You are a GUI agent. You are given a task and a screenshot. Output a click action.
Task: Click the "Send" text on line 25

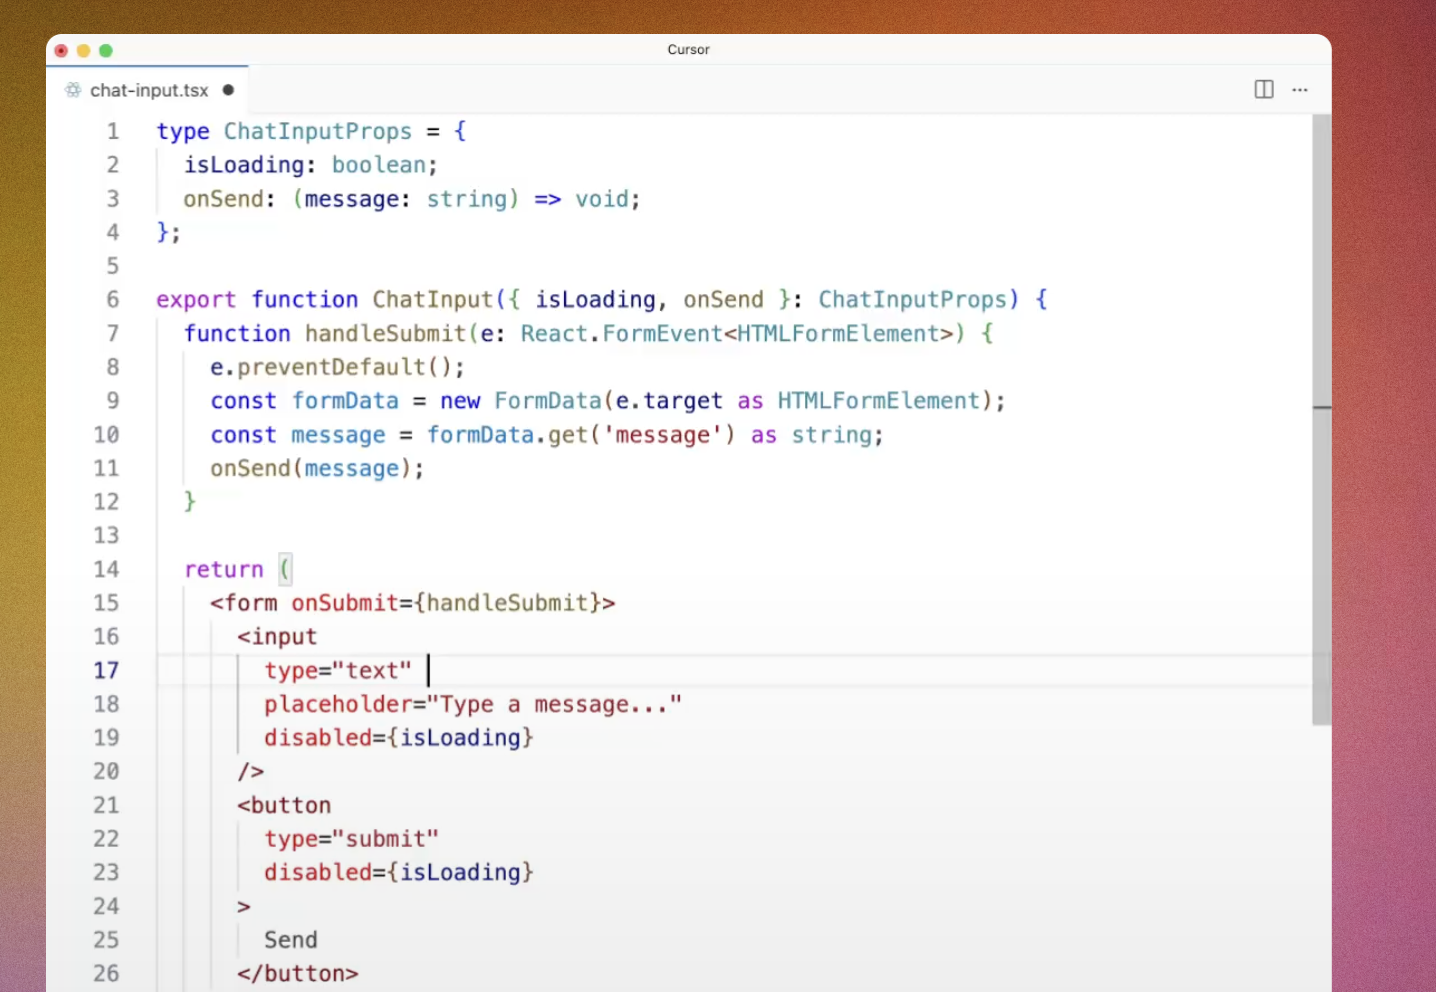pyautogui.click(x=291, y=940)
